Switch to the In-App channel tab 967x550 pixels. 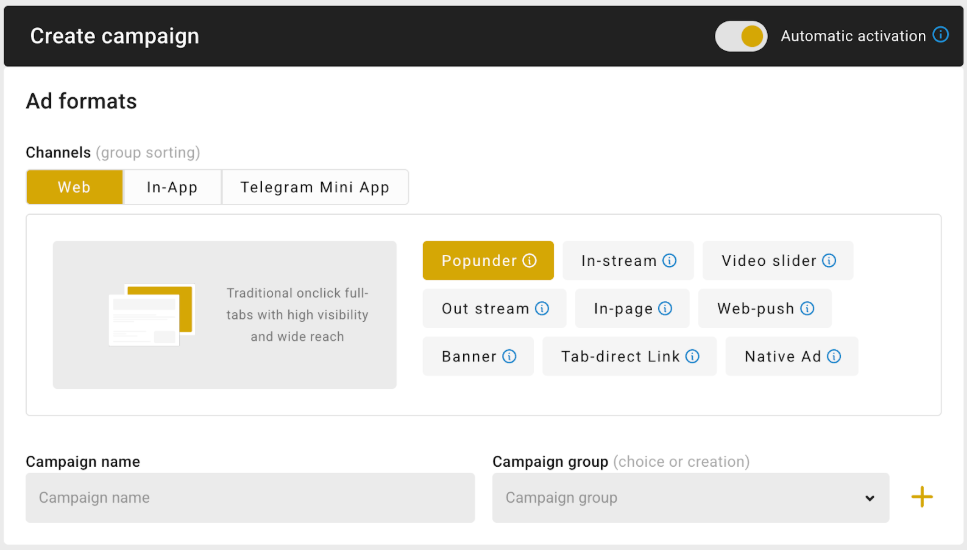pyautogui.click(x=172, y=187)
